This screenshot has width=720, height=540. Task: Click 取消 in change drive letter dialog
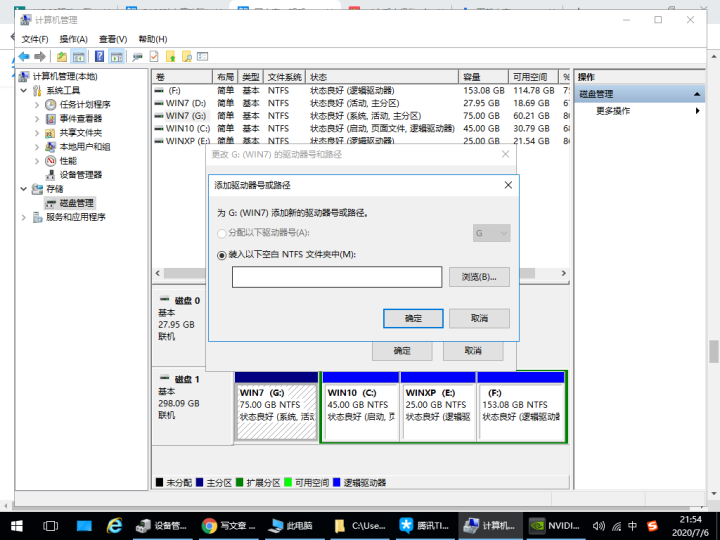coord(473,351)
